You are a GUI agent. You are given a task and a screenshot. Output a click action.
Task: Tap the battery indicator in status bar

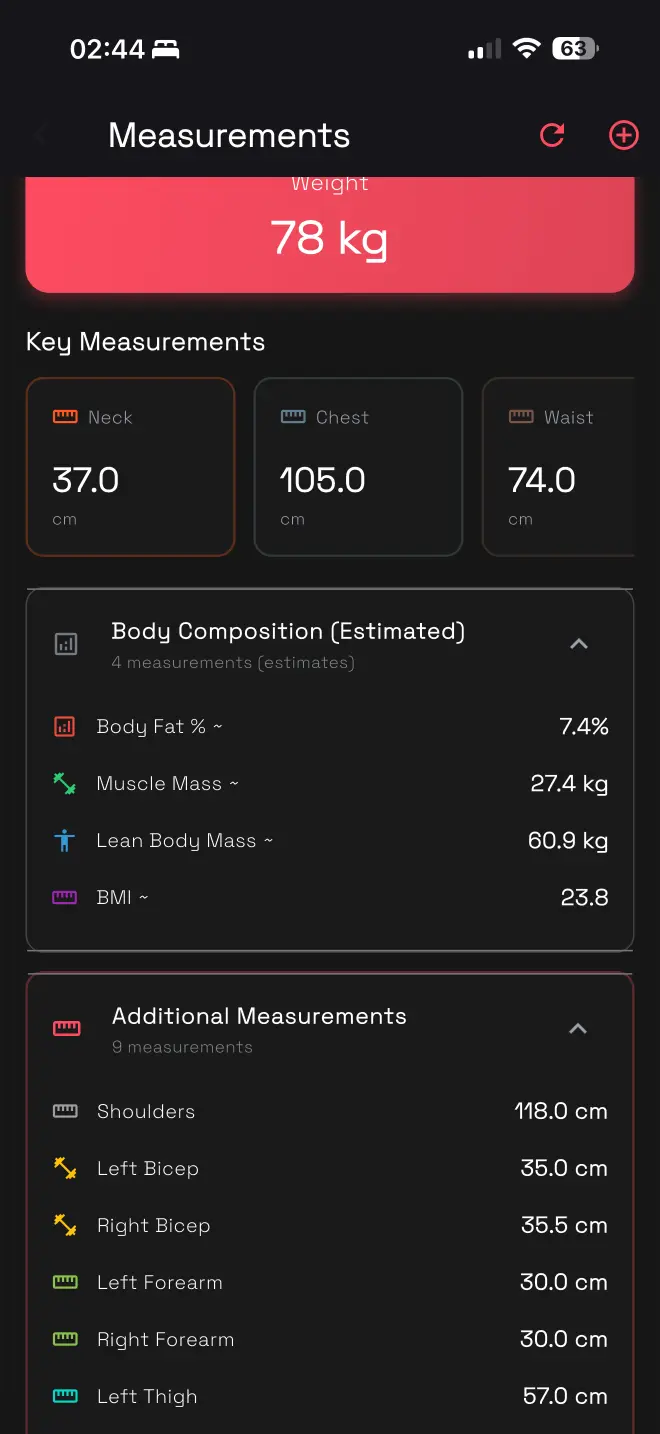(x=575, y=49)
